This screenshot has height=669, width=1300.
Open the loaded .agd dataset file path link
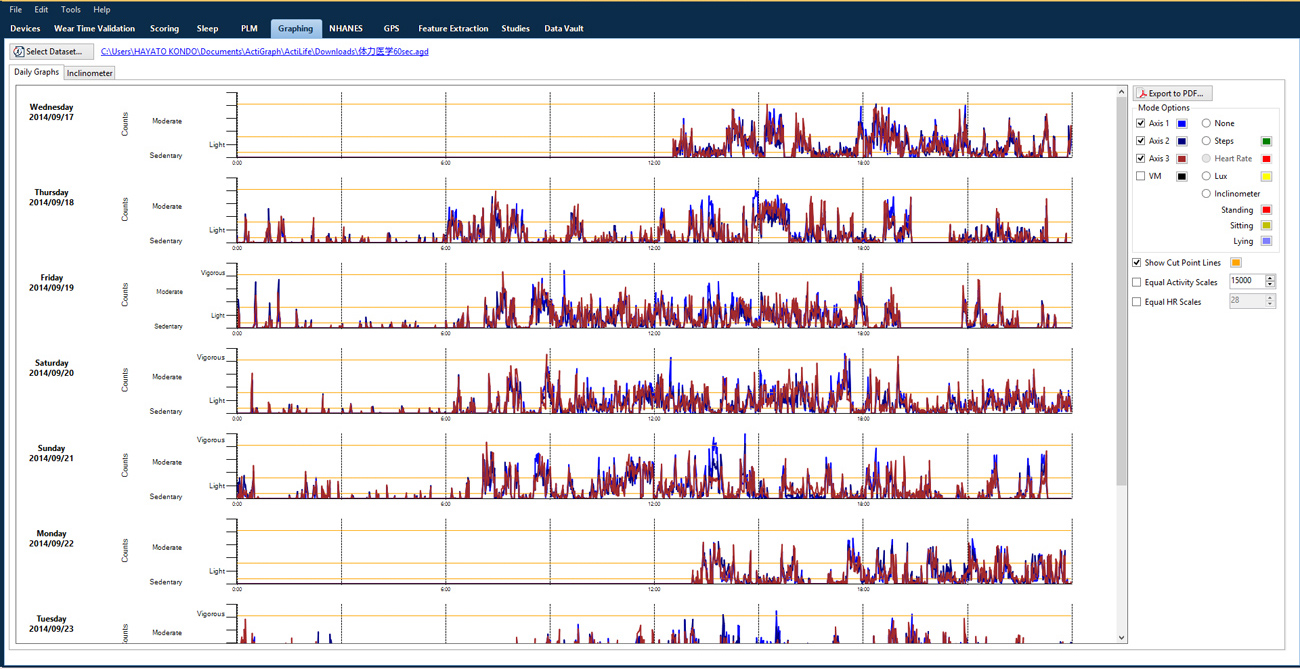coord(264,51)
